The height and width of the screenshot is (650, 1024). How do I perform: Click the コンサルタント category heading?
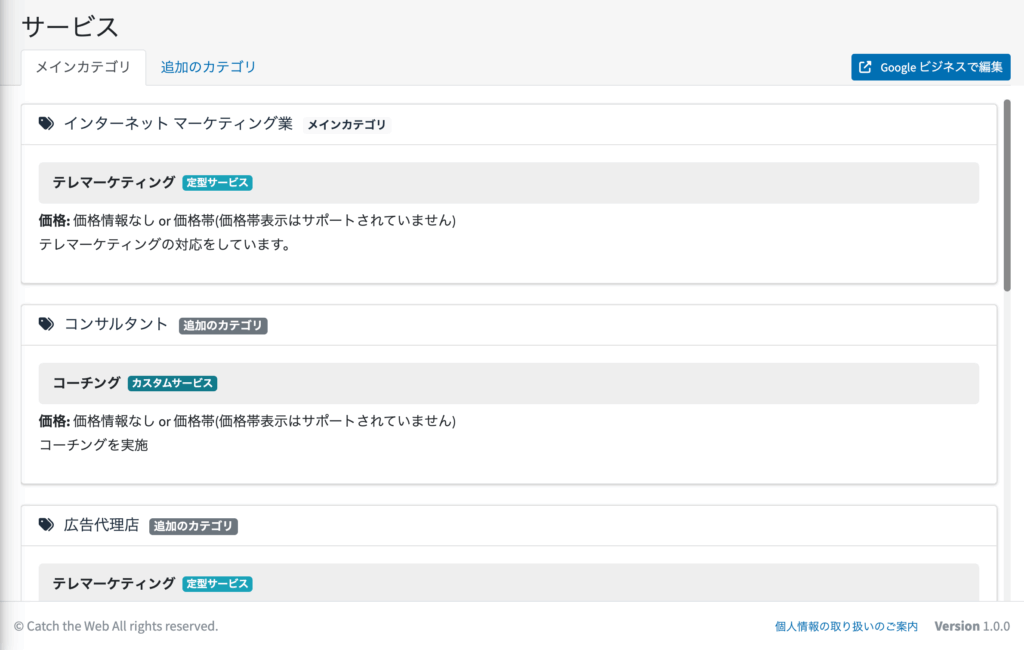[x=116, y=325]
